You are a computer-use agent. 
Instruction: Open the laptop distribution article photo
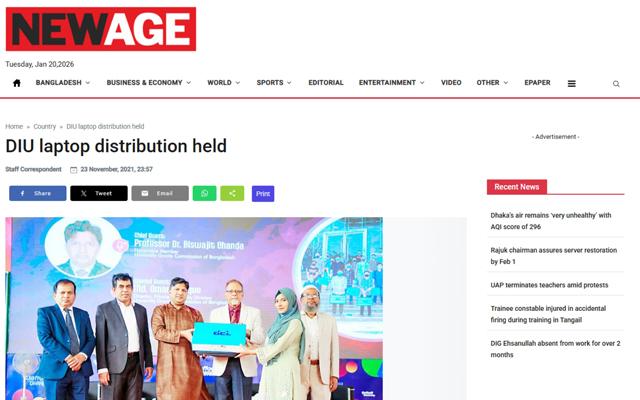(x=194, y=309)
